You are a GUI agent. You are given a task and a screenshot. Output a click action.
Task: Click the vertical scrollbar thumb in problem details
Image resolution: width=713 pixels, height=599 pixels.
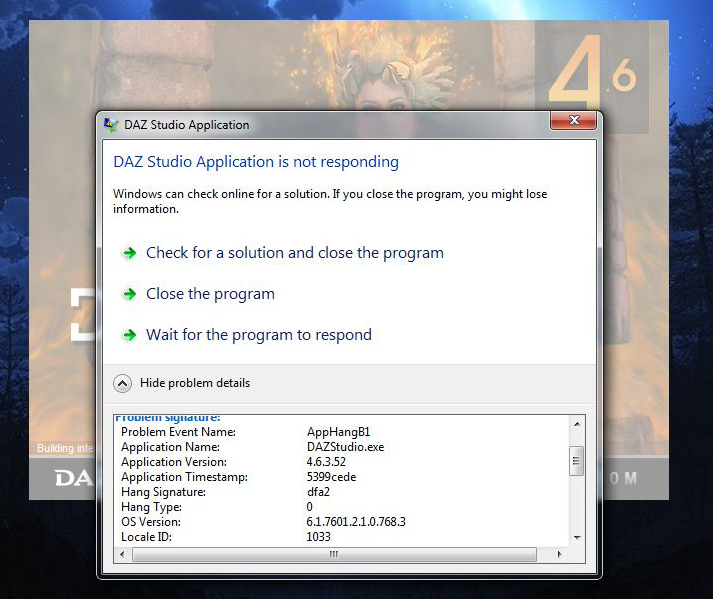577,461
